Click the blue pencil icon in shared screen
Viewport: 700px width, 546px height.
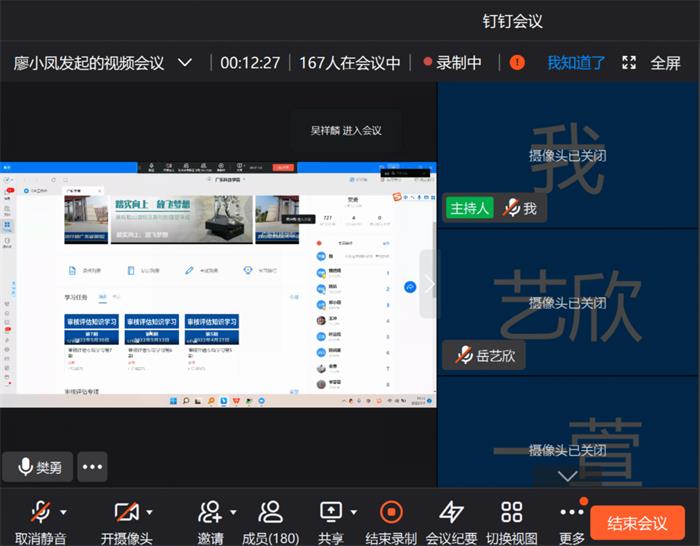(x=189, y=271)
